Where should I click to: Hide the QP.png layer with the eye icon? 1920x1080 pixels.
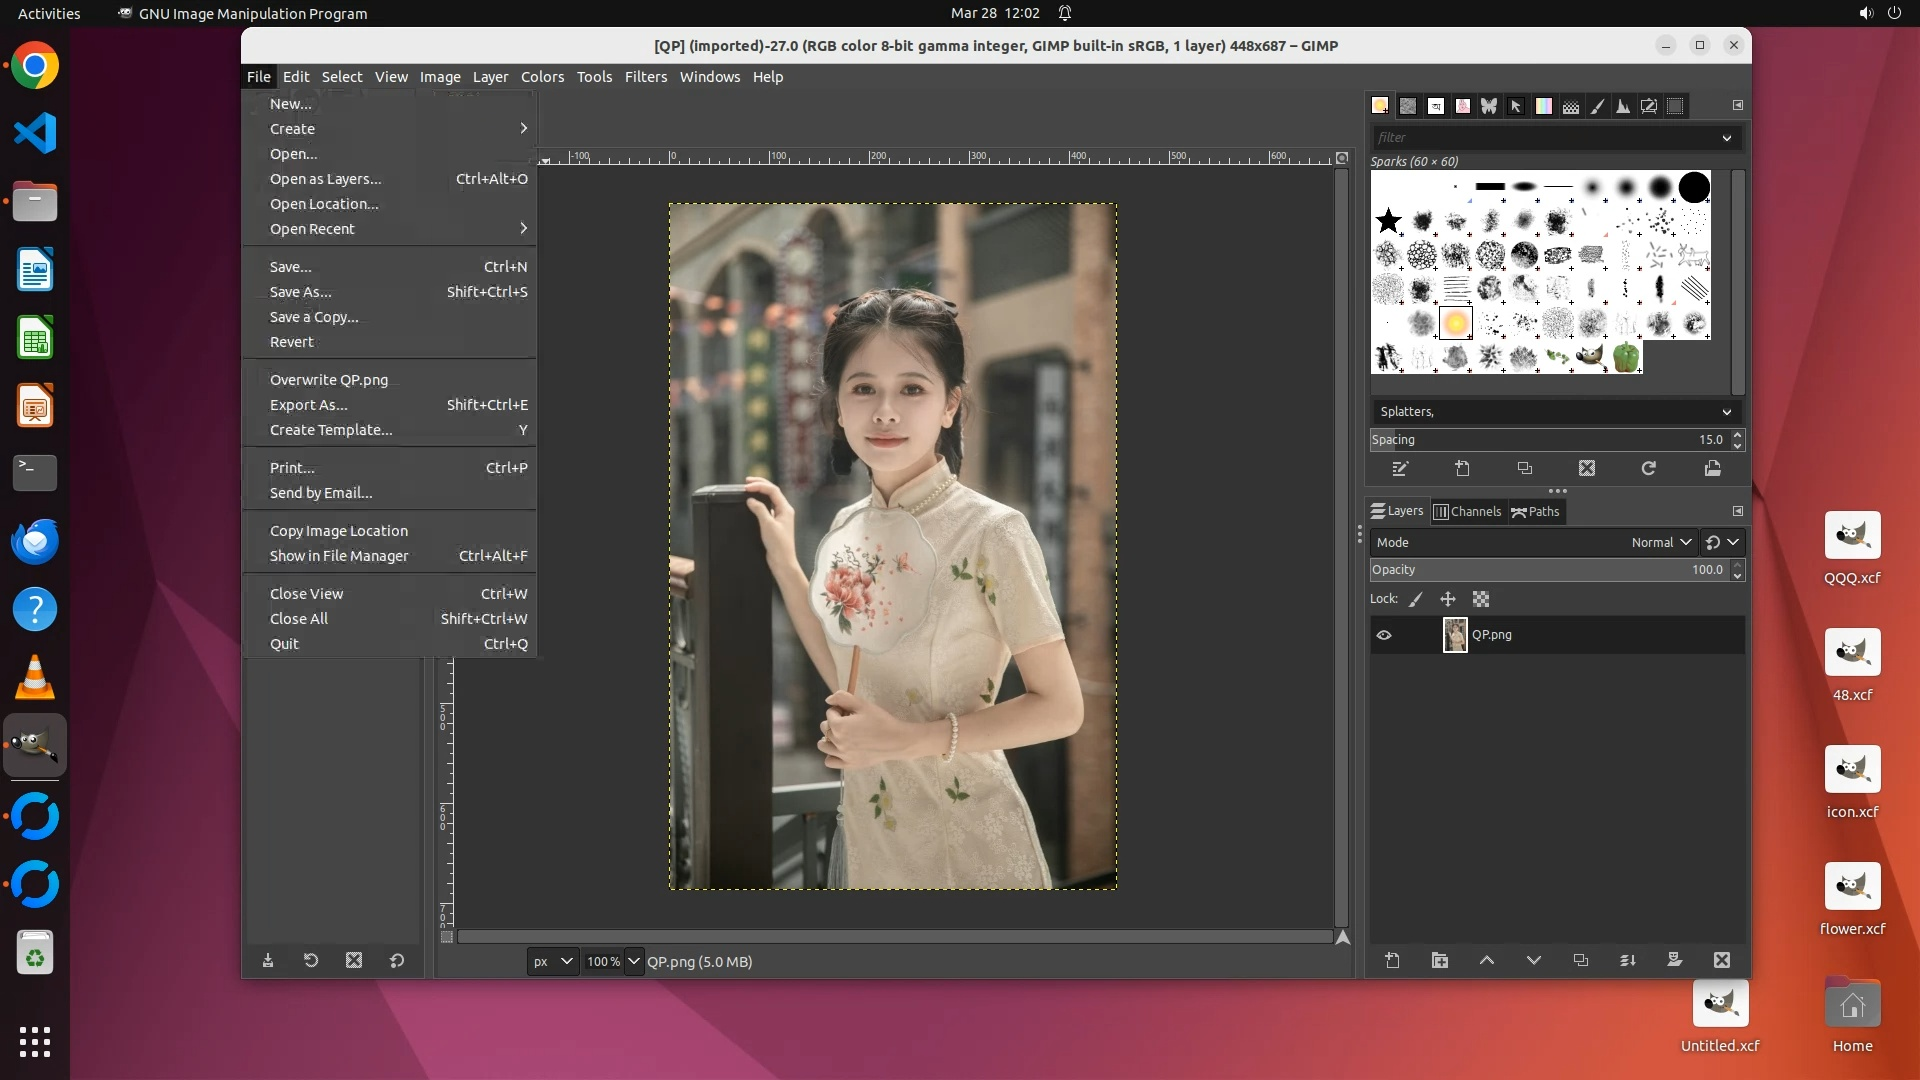click(1384, 635)
